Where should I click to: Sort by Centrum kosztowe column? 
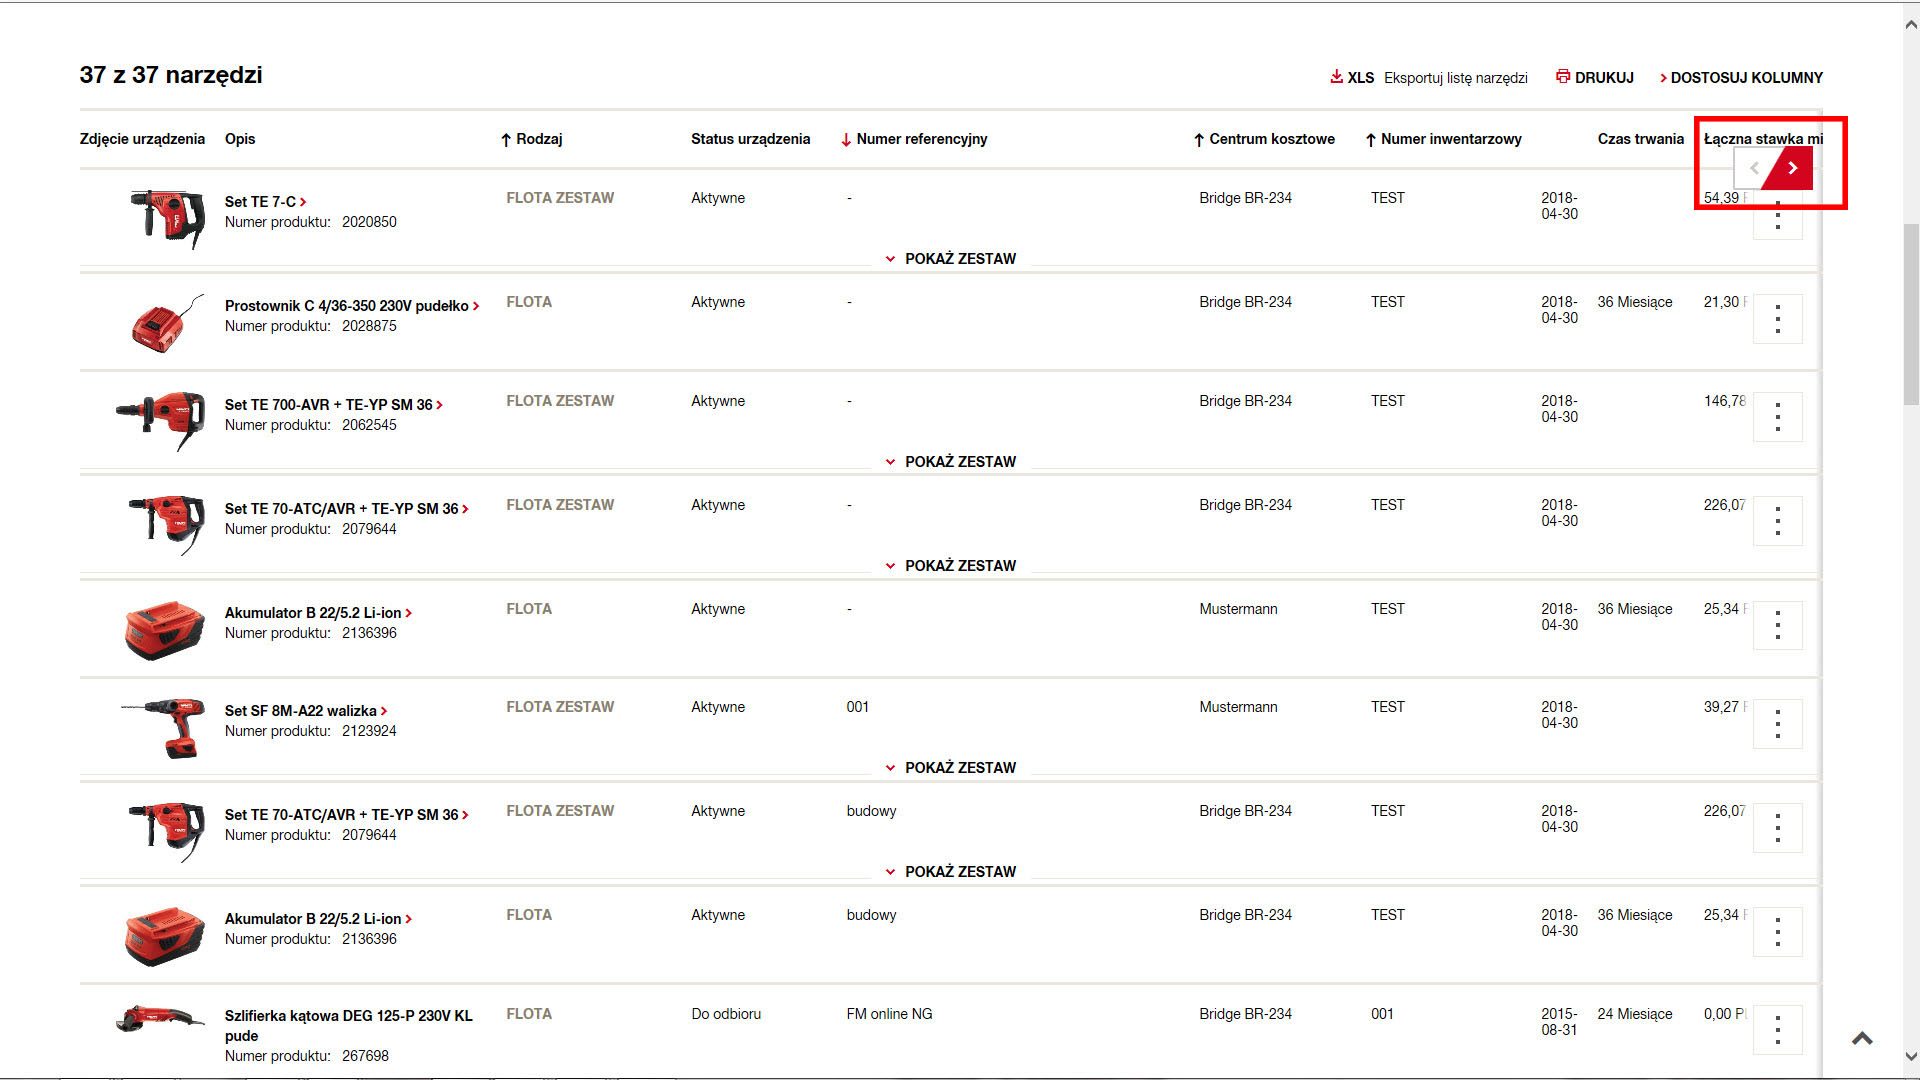(1271, 139)
